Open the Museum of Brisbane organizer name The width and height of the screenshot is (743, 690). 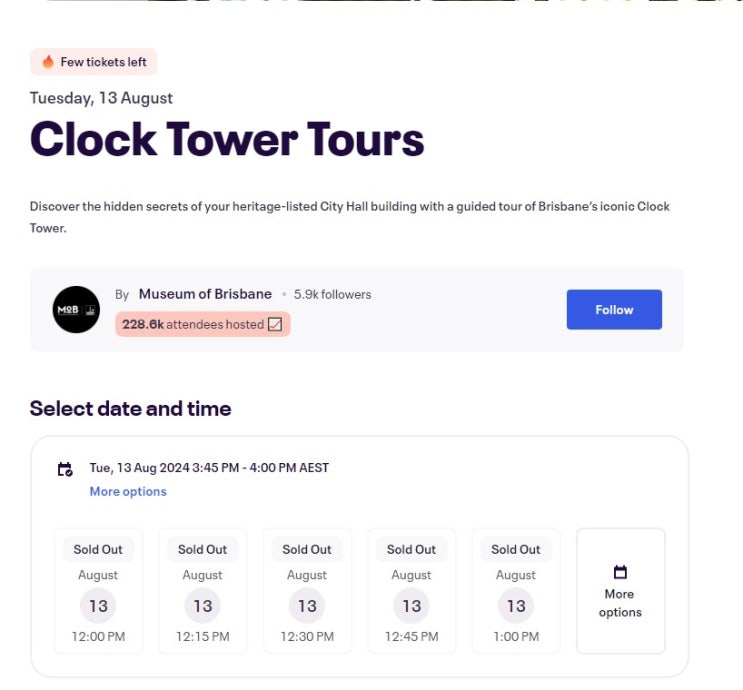[205, 294]
